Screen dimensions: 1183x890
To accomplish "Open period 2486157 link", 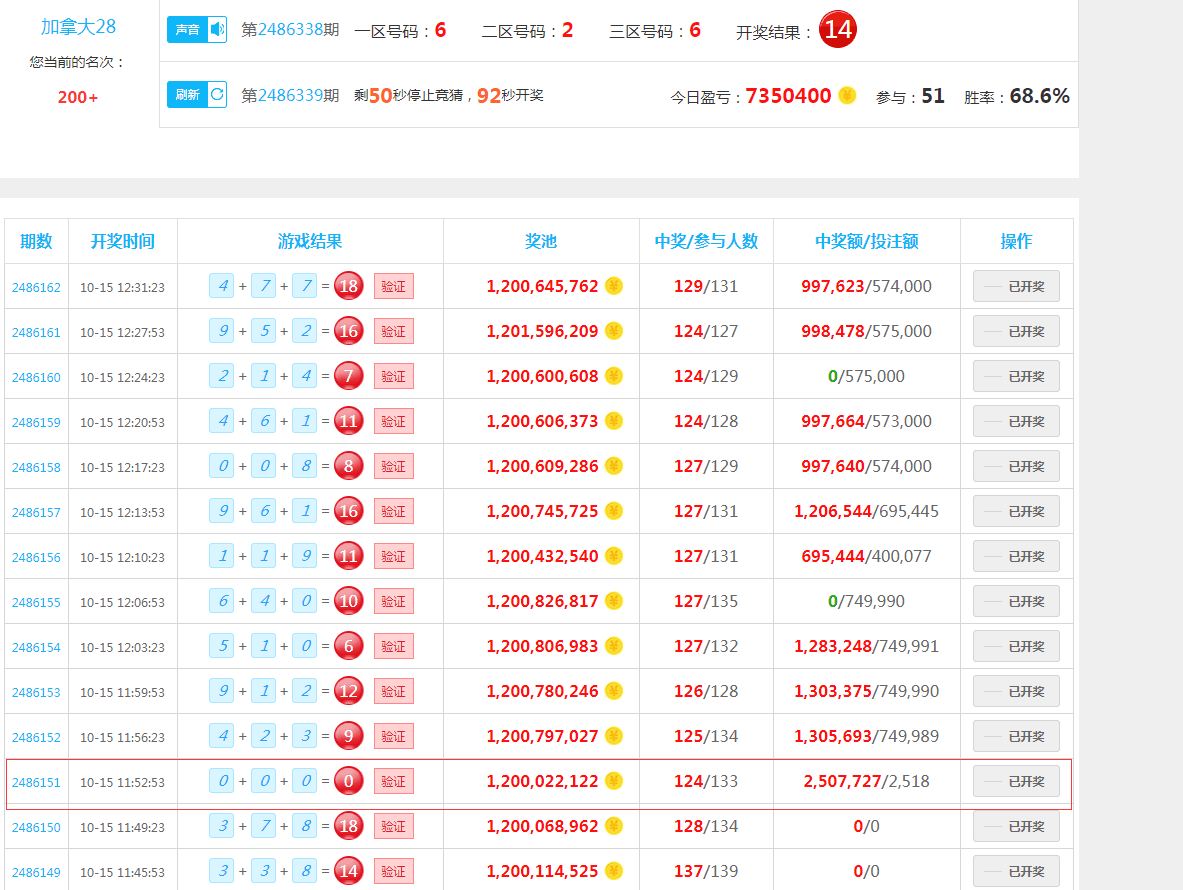I will coord(36,512).
